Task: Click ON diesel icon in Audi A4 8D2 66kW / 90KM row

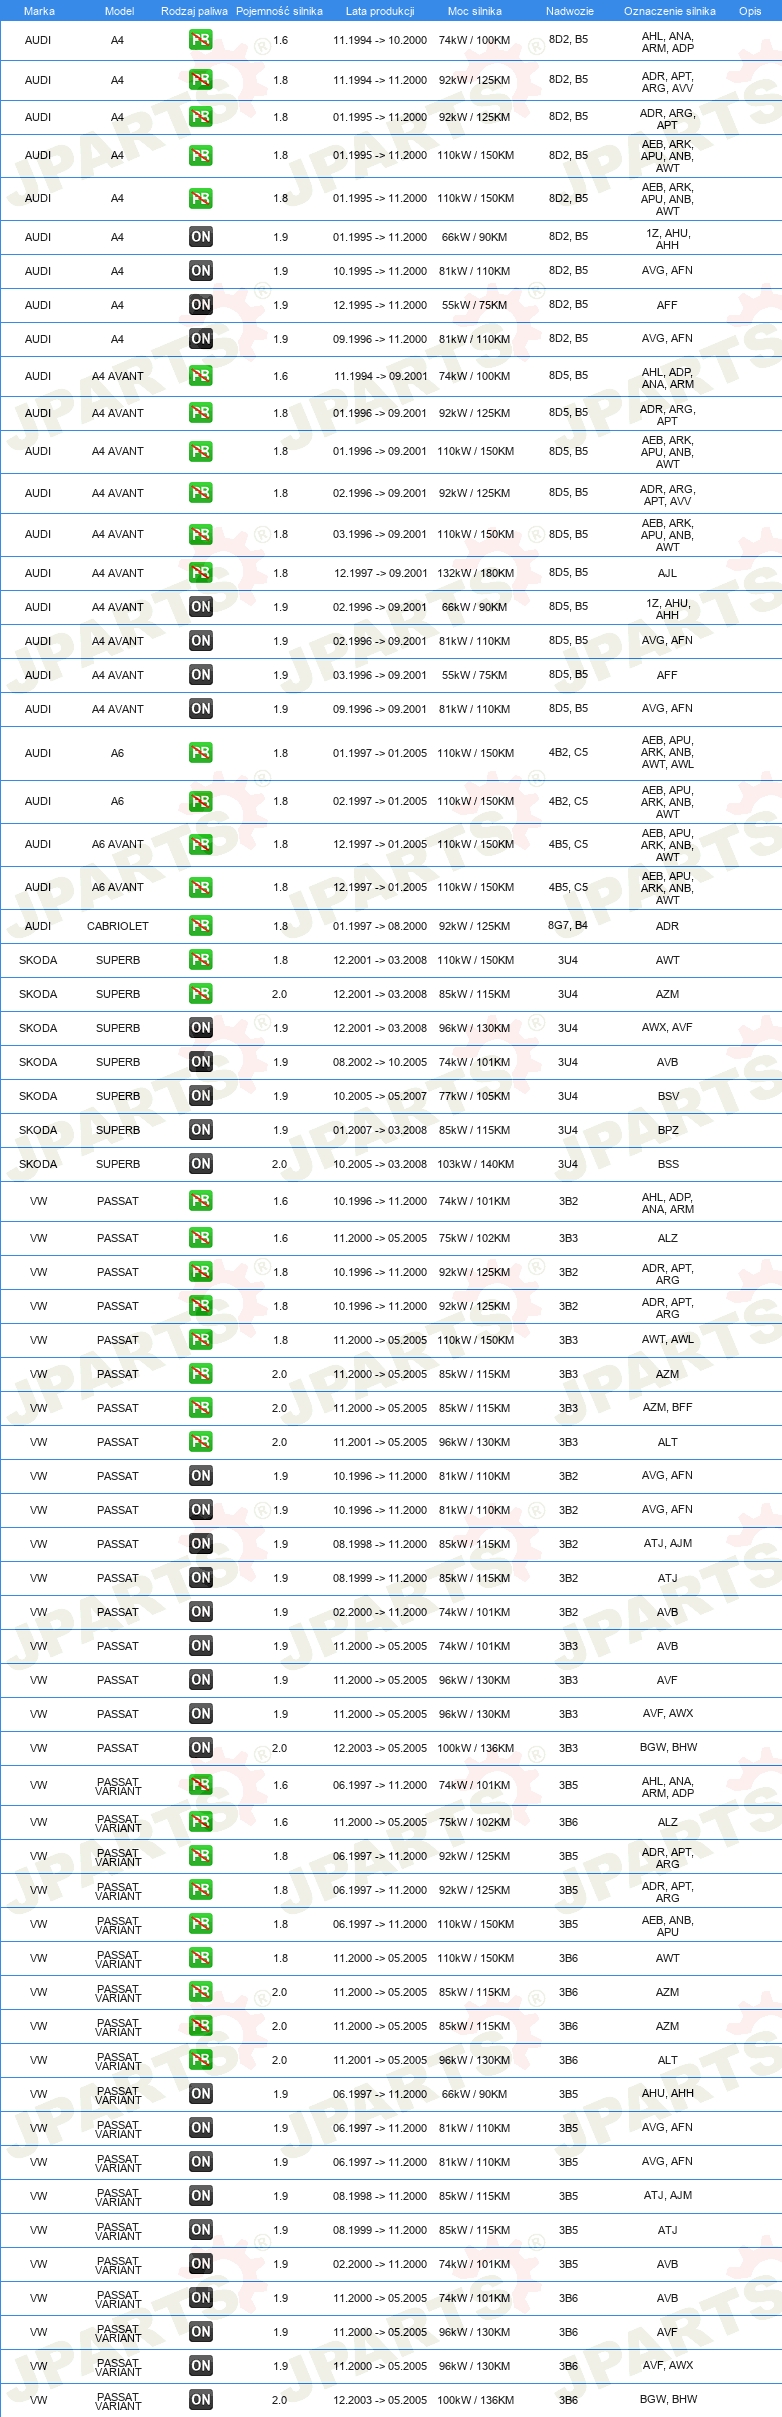Action: (x=201, y=237)
